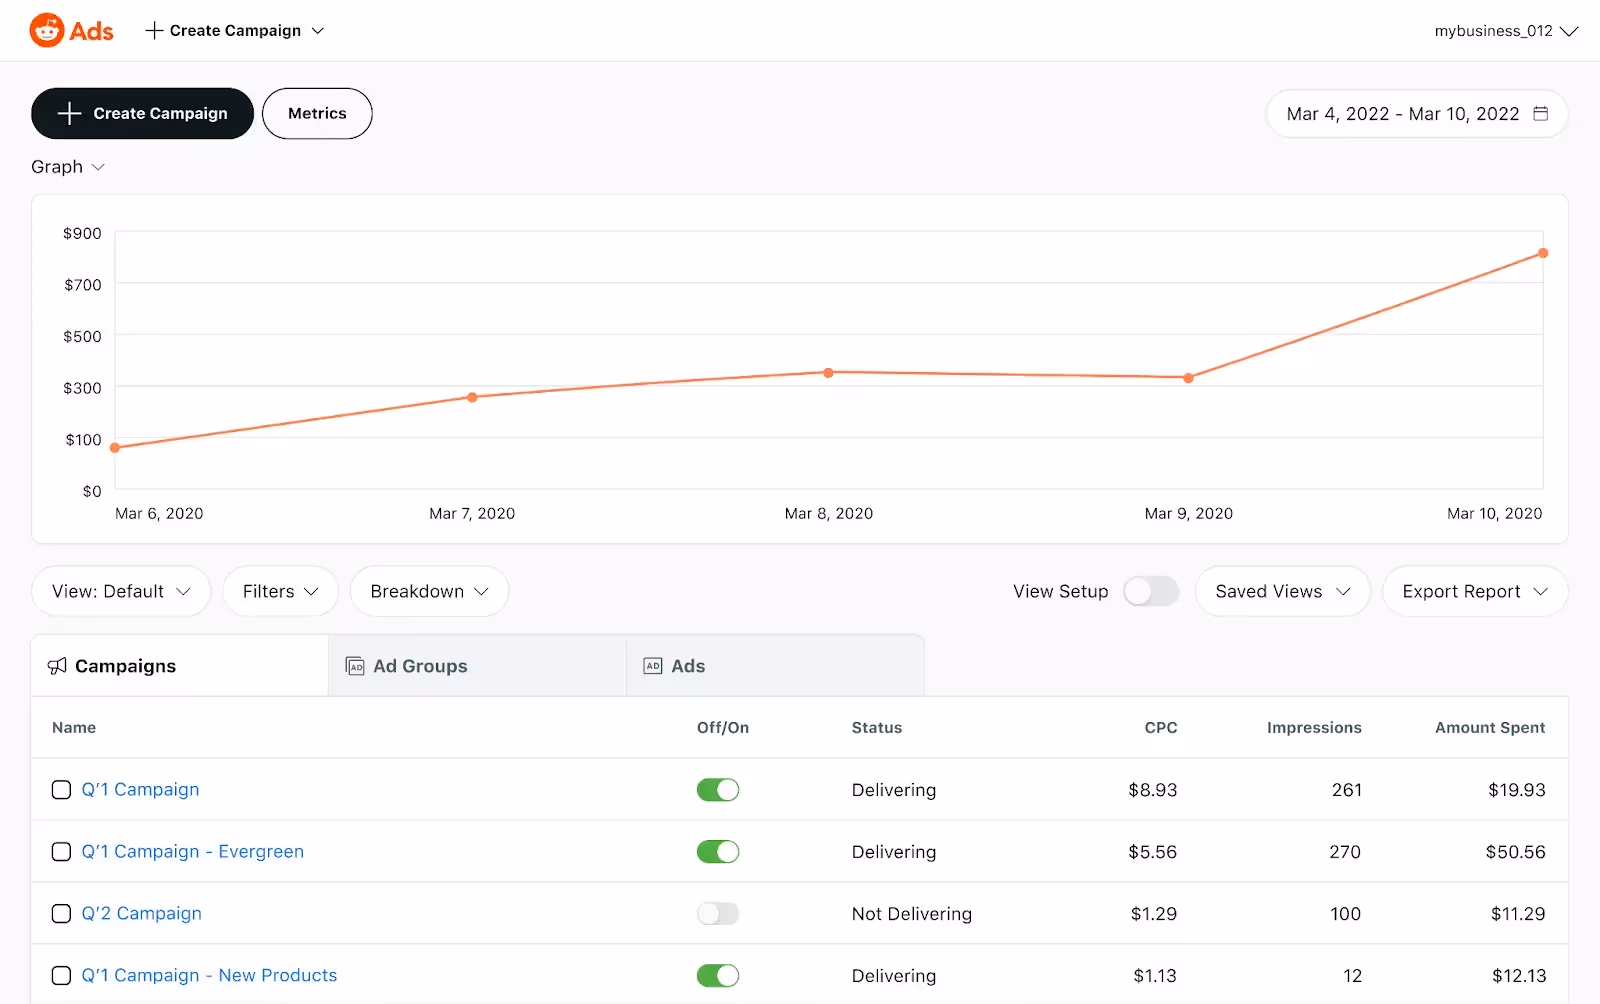Click the Metrics button
1600x1004 pixels.
(x=317, y=113)
